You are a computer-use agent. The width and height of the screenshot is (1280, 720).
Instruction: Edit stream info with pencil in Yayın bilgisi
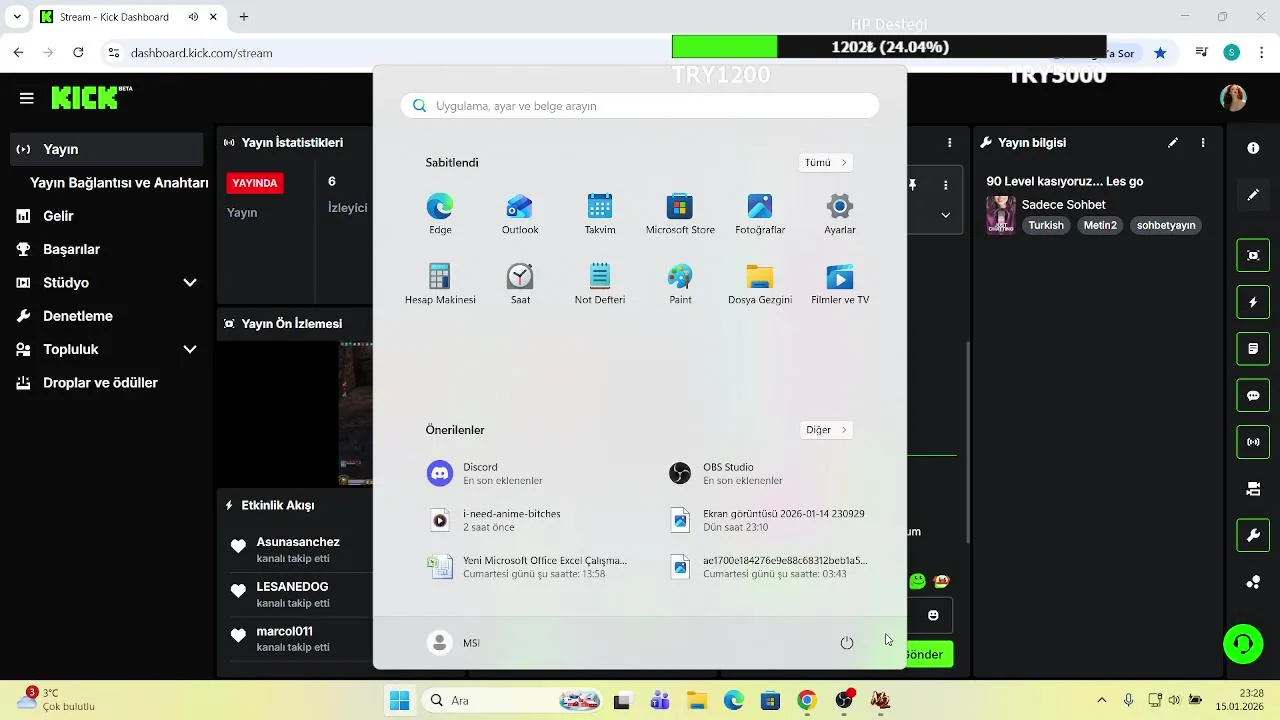(1173, 143)
